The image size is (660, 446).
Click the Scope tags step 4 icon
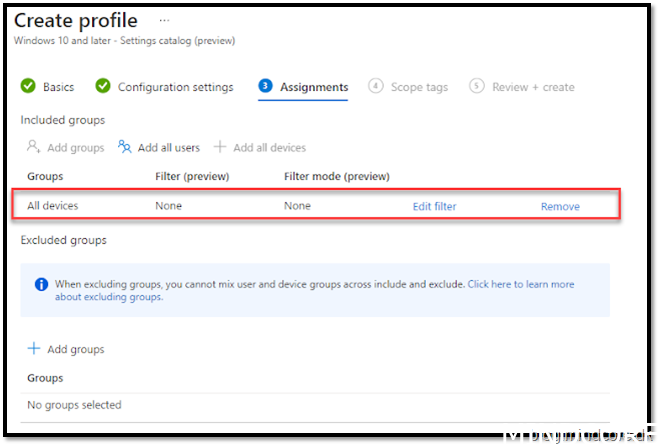point(376,87)
